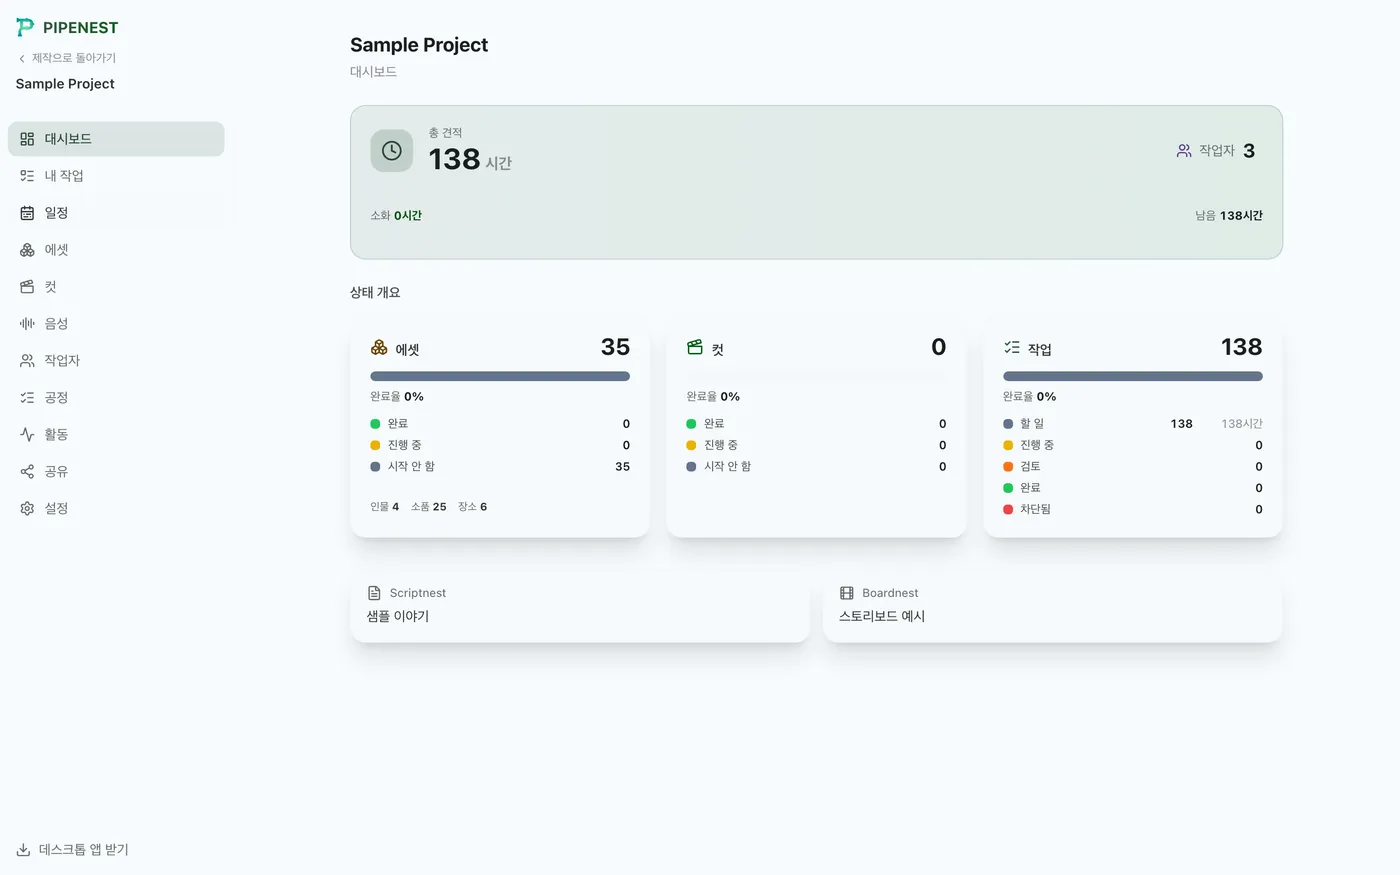This screenshot has height=875, width=1400.
Task: Select the 음성 waveform icon
Action: [x=27, y=324]
